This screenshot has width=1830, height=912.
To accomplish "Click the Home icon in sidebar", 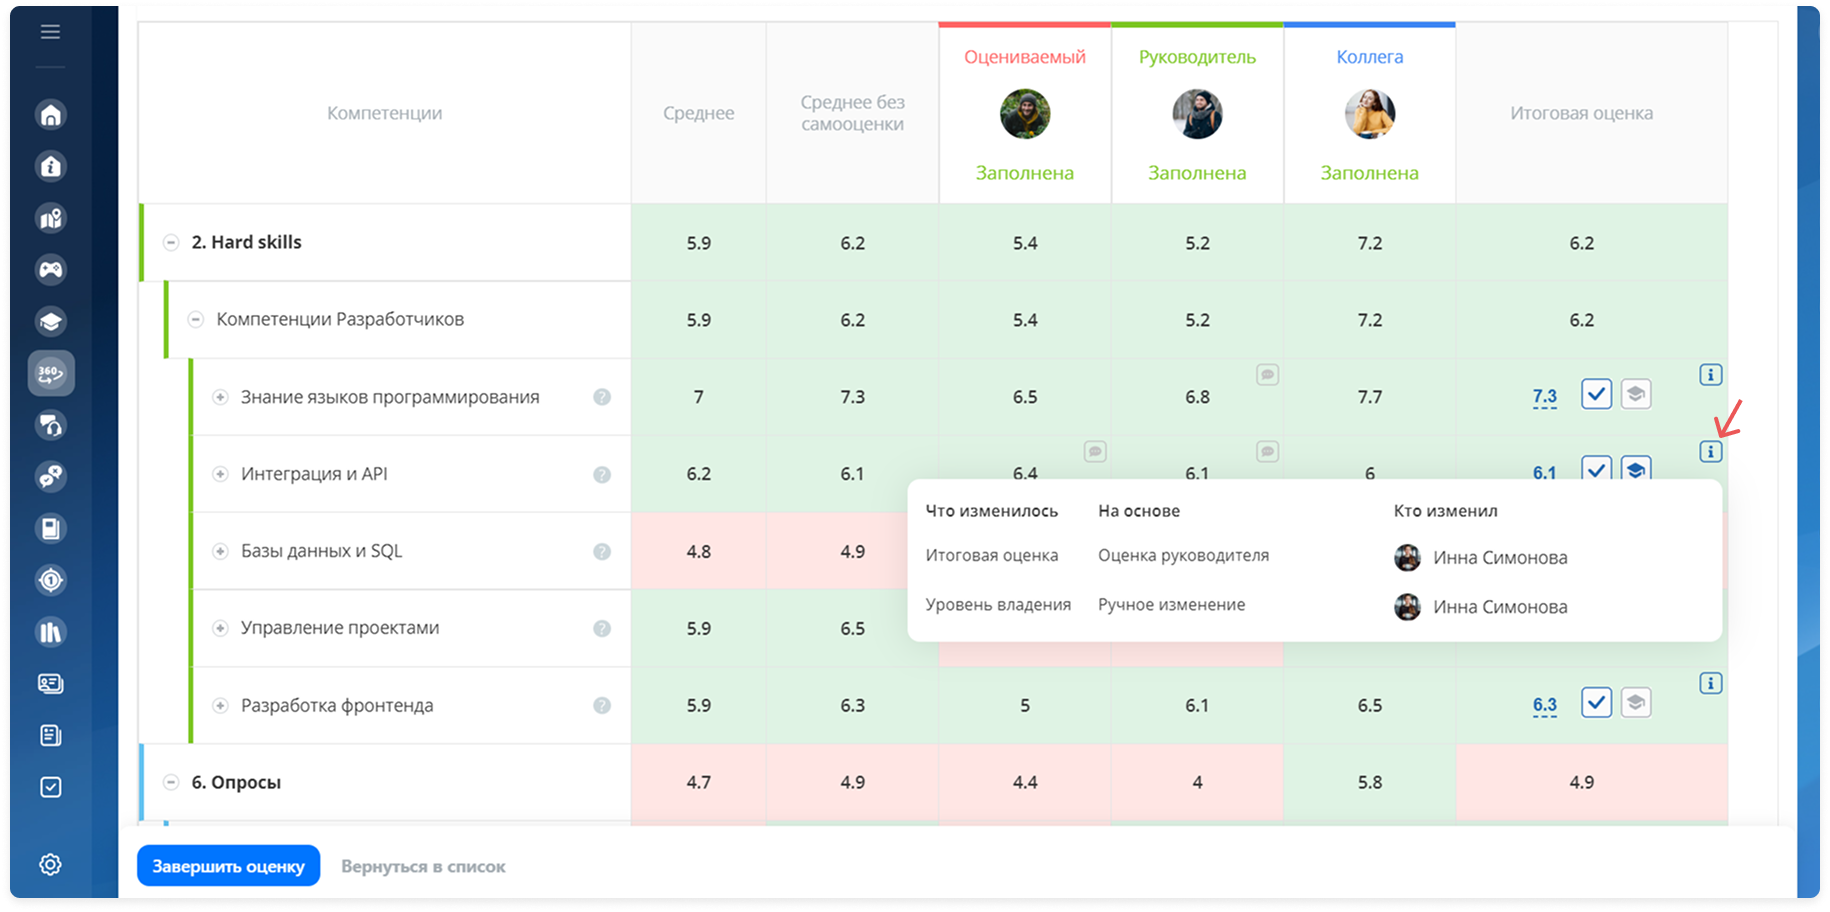I will 51,115.
